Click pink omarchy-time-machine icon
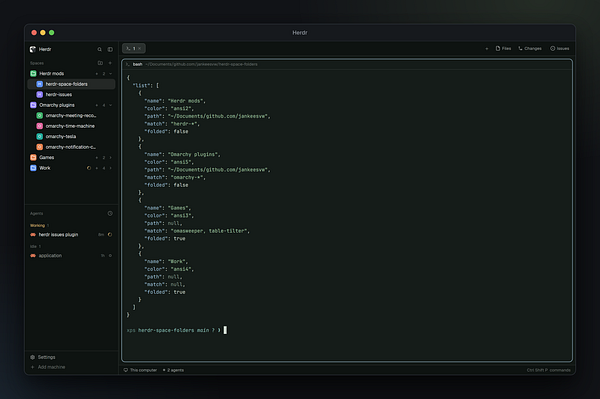Screen dimensions: 600x399 coord(39,126)
